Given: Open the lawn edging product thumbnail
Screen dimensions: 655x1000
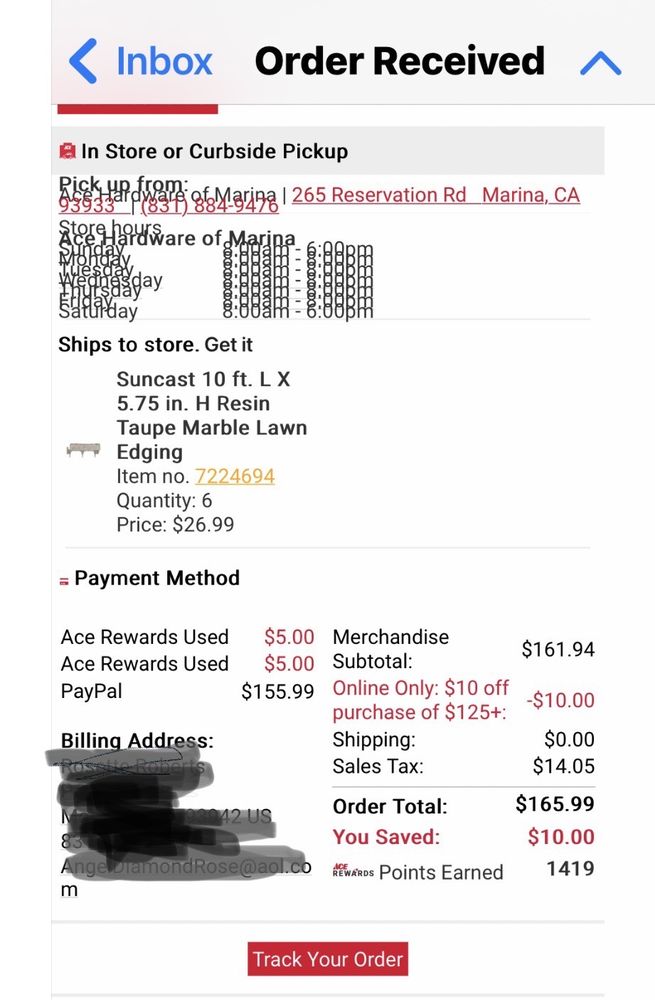Looking at the screenshot, I should click(84, 450).
